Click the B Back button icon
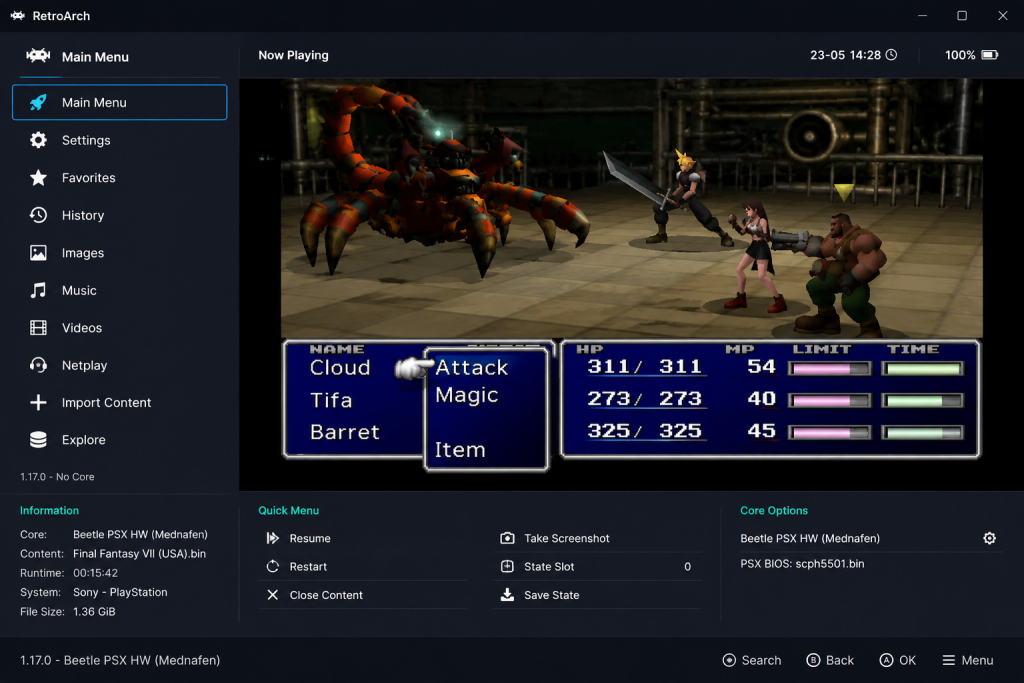Screen dimensions: 1024x683 813,660
